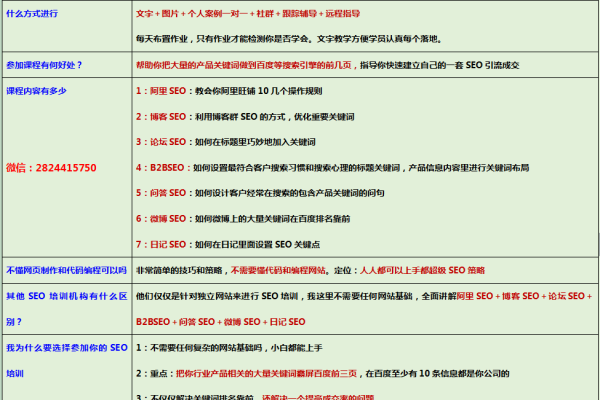
Task: Select the row '1:阿里SEO'
Action: 229,91
